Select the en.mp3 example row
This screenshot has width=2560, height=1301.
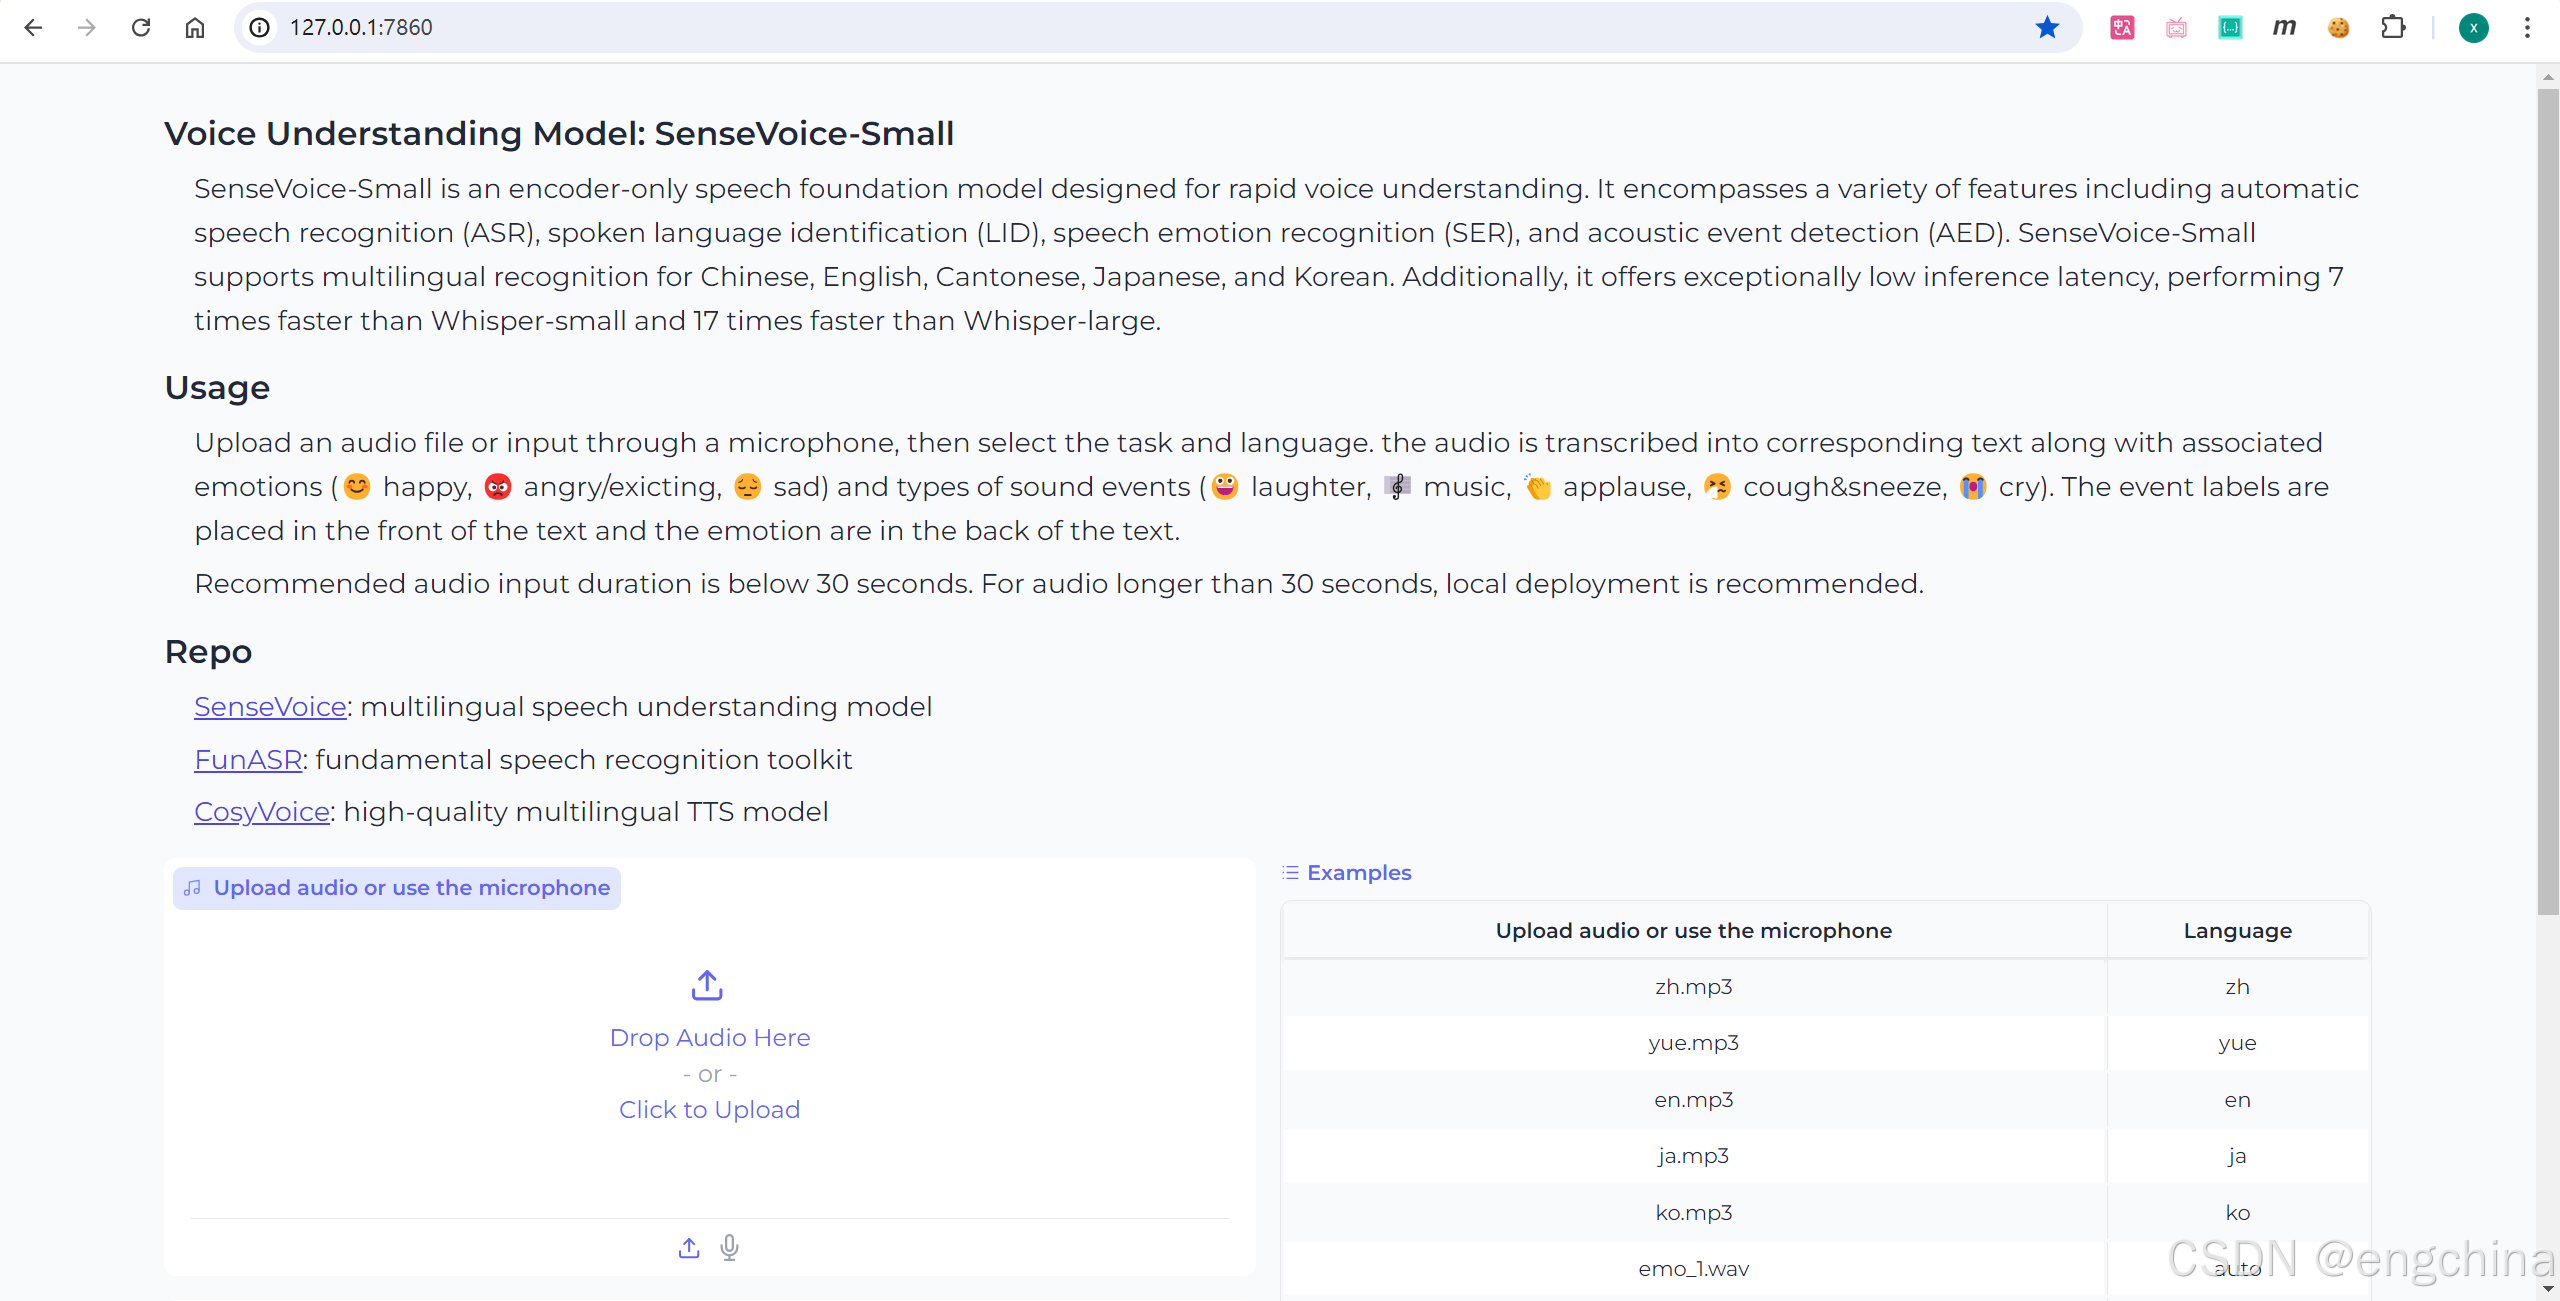click(1826, 1100)
